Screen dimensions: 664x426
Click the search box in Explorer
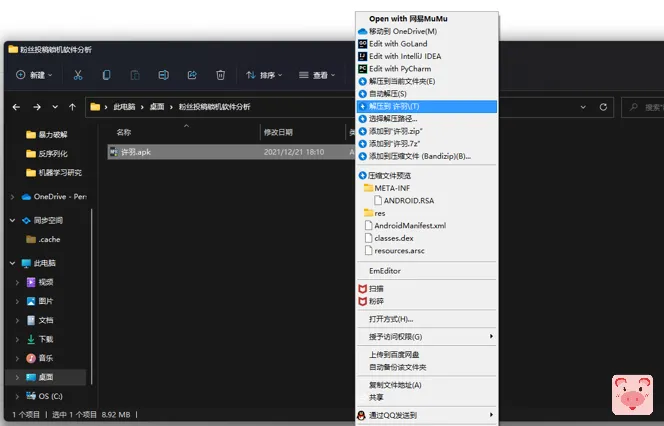642,108
